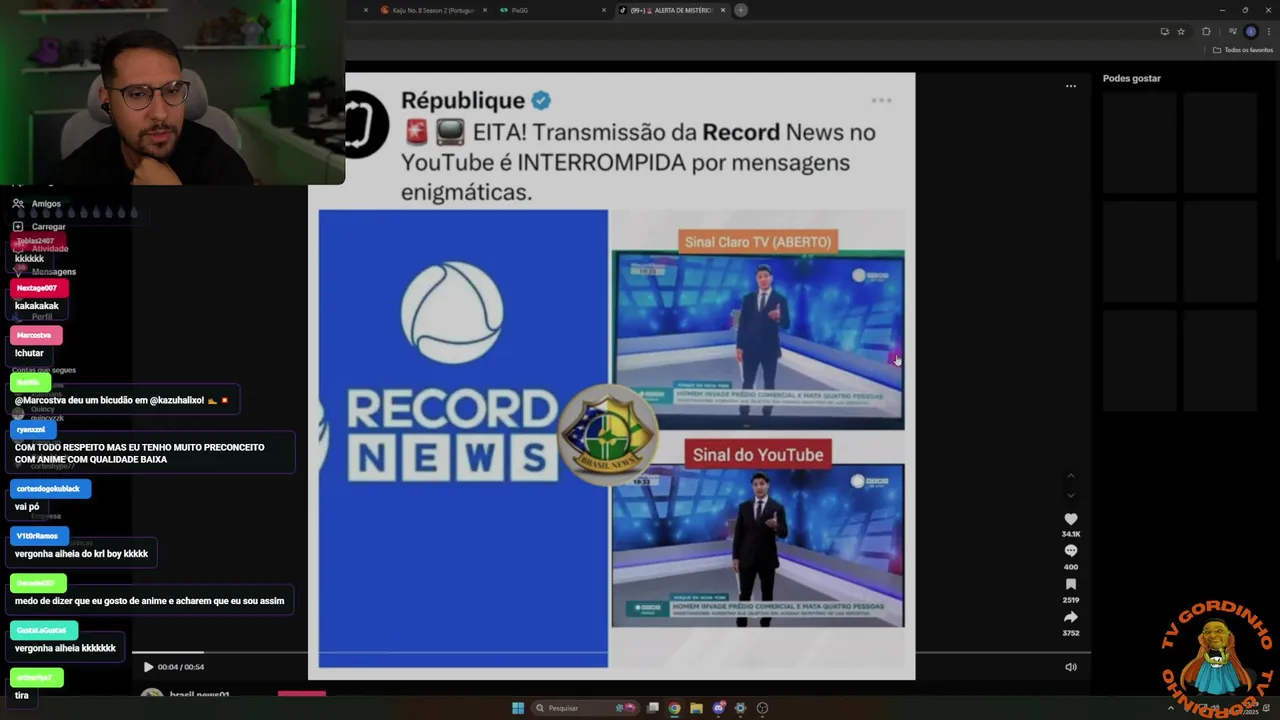Open the Task View taskbar icon
Image resolution: width=1280 pixels, height=720 pixels.
(653, 708)
